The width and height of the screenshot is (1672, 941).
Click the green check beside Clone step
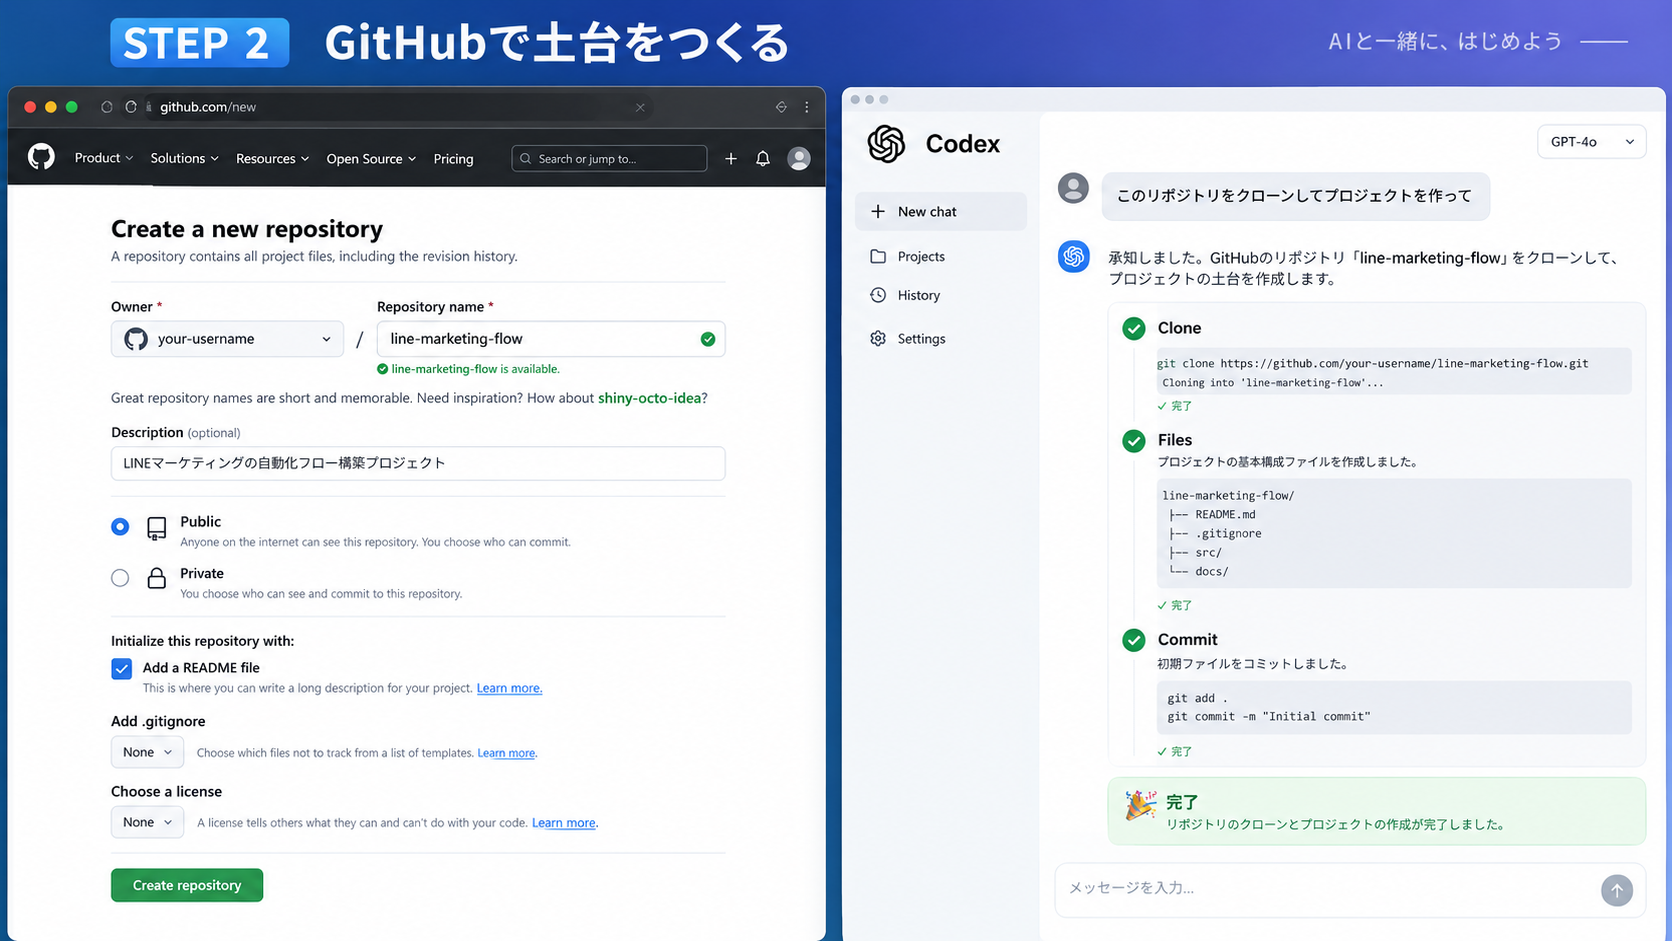(x=1133, y=328)
